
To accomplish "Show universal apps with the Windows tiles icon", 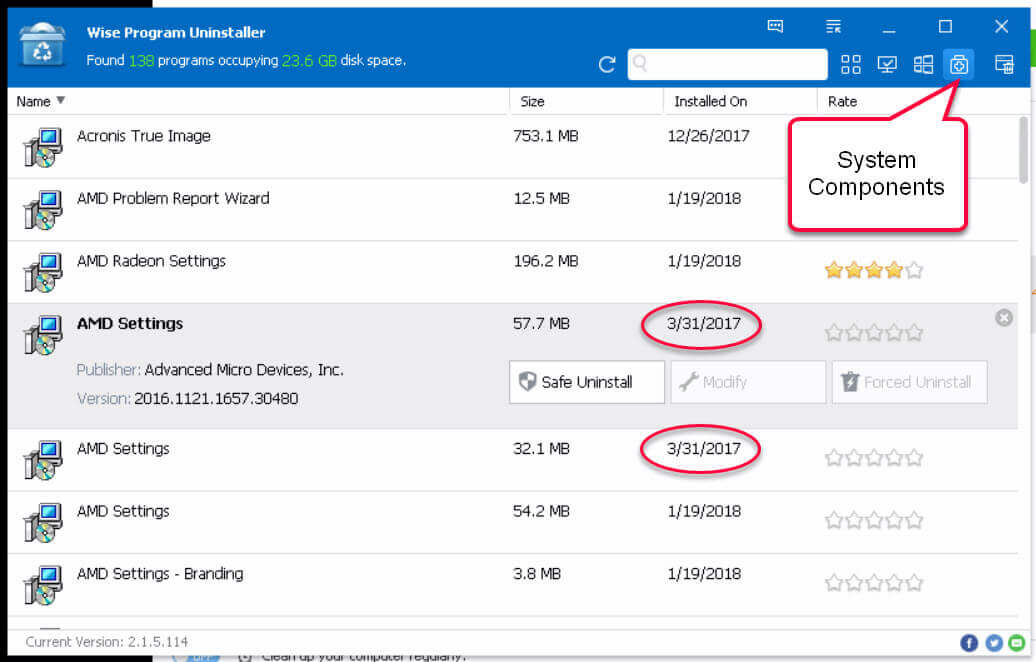I will (x=923, y=64).
